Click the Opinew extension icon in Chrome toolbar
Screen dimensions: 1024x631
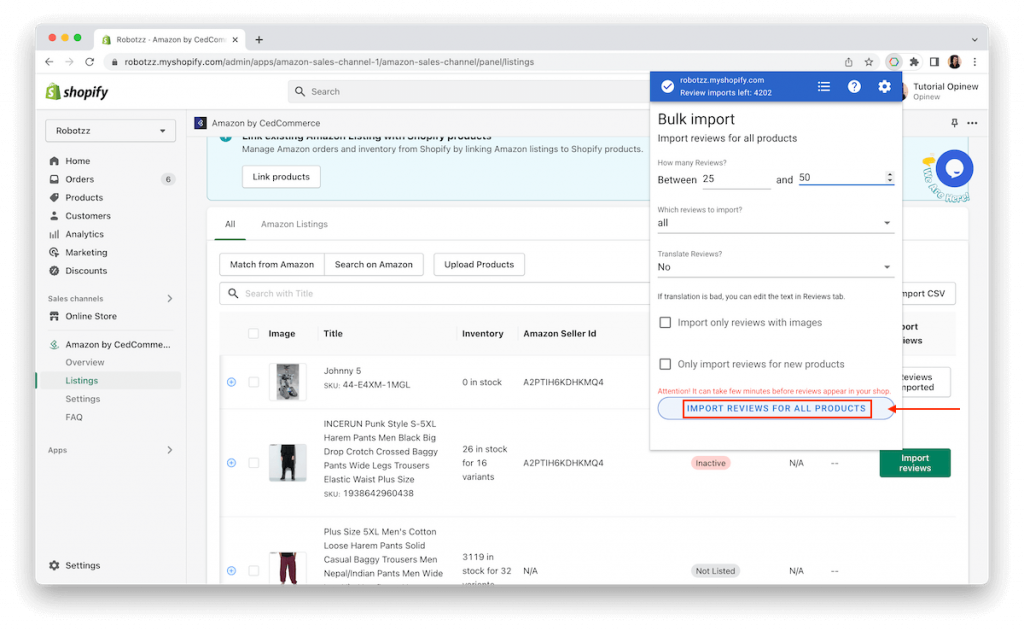(x=893, y=61)
